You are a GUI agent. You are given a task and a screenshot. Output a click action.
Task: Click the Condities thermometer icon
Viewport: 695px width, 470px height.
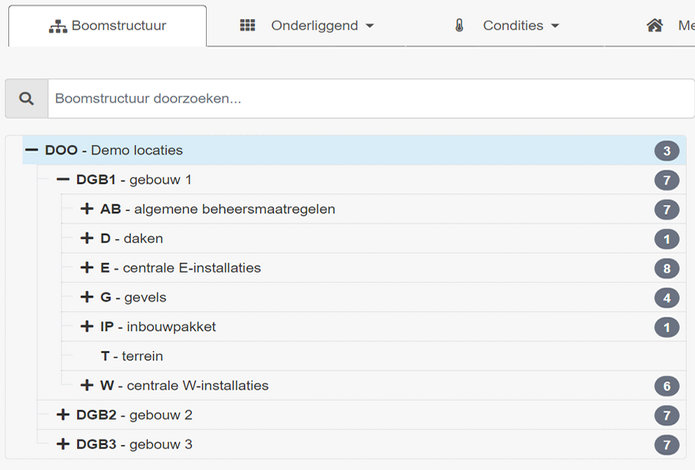point(459,25)
